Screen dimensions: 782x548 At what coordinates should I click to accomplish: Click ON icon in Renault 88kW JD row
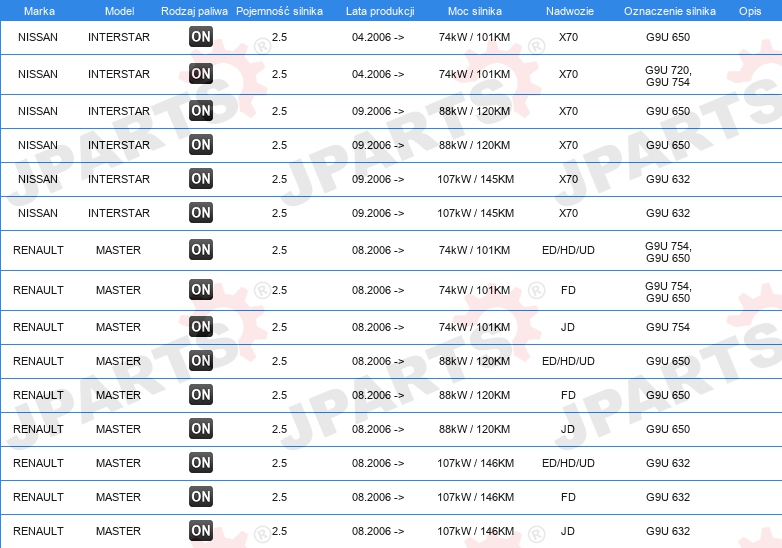coord(201,428)
